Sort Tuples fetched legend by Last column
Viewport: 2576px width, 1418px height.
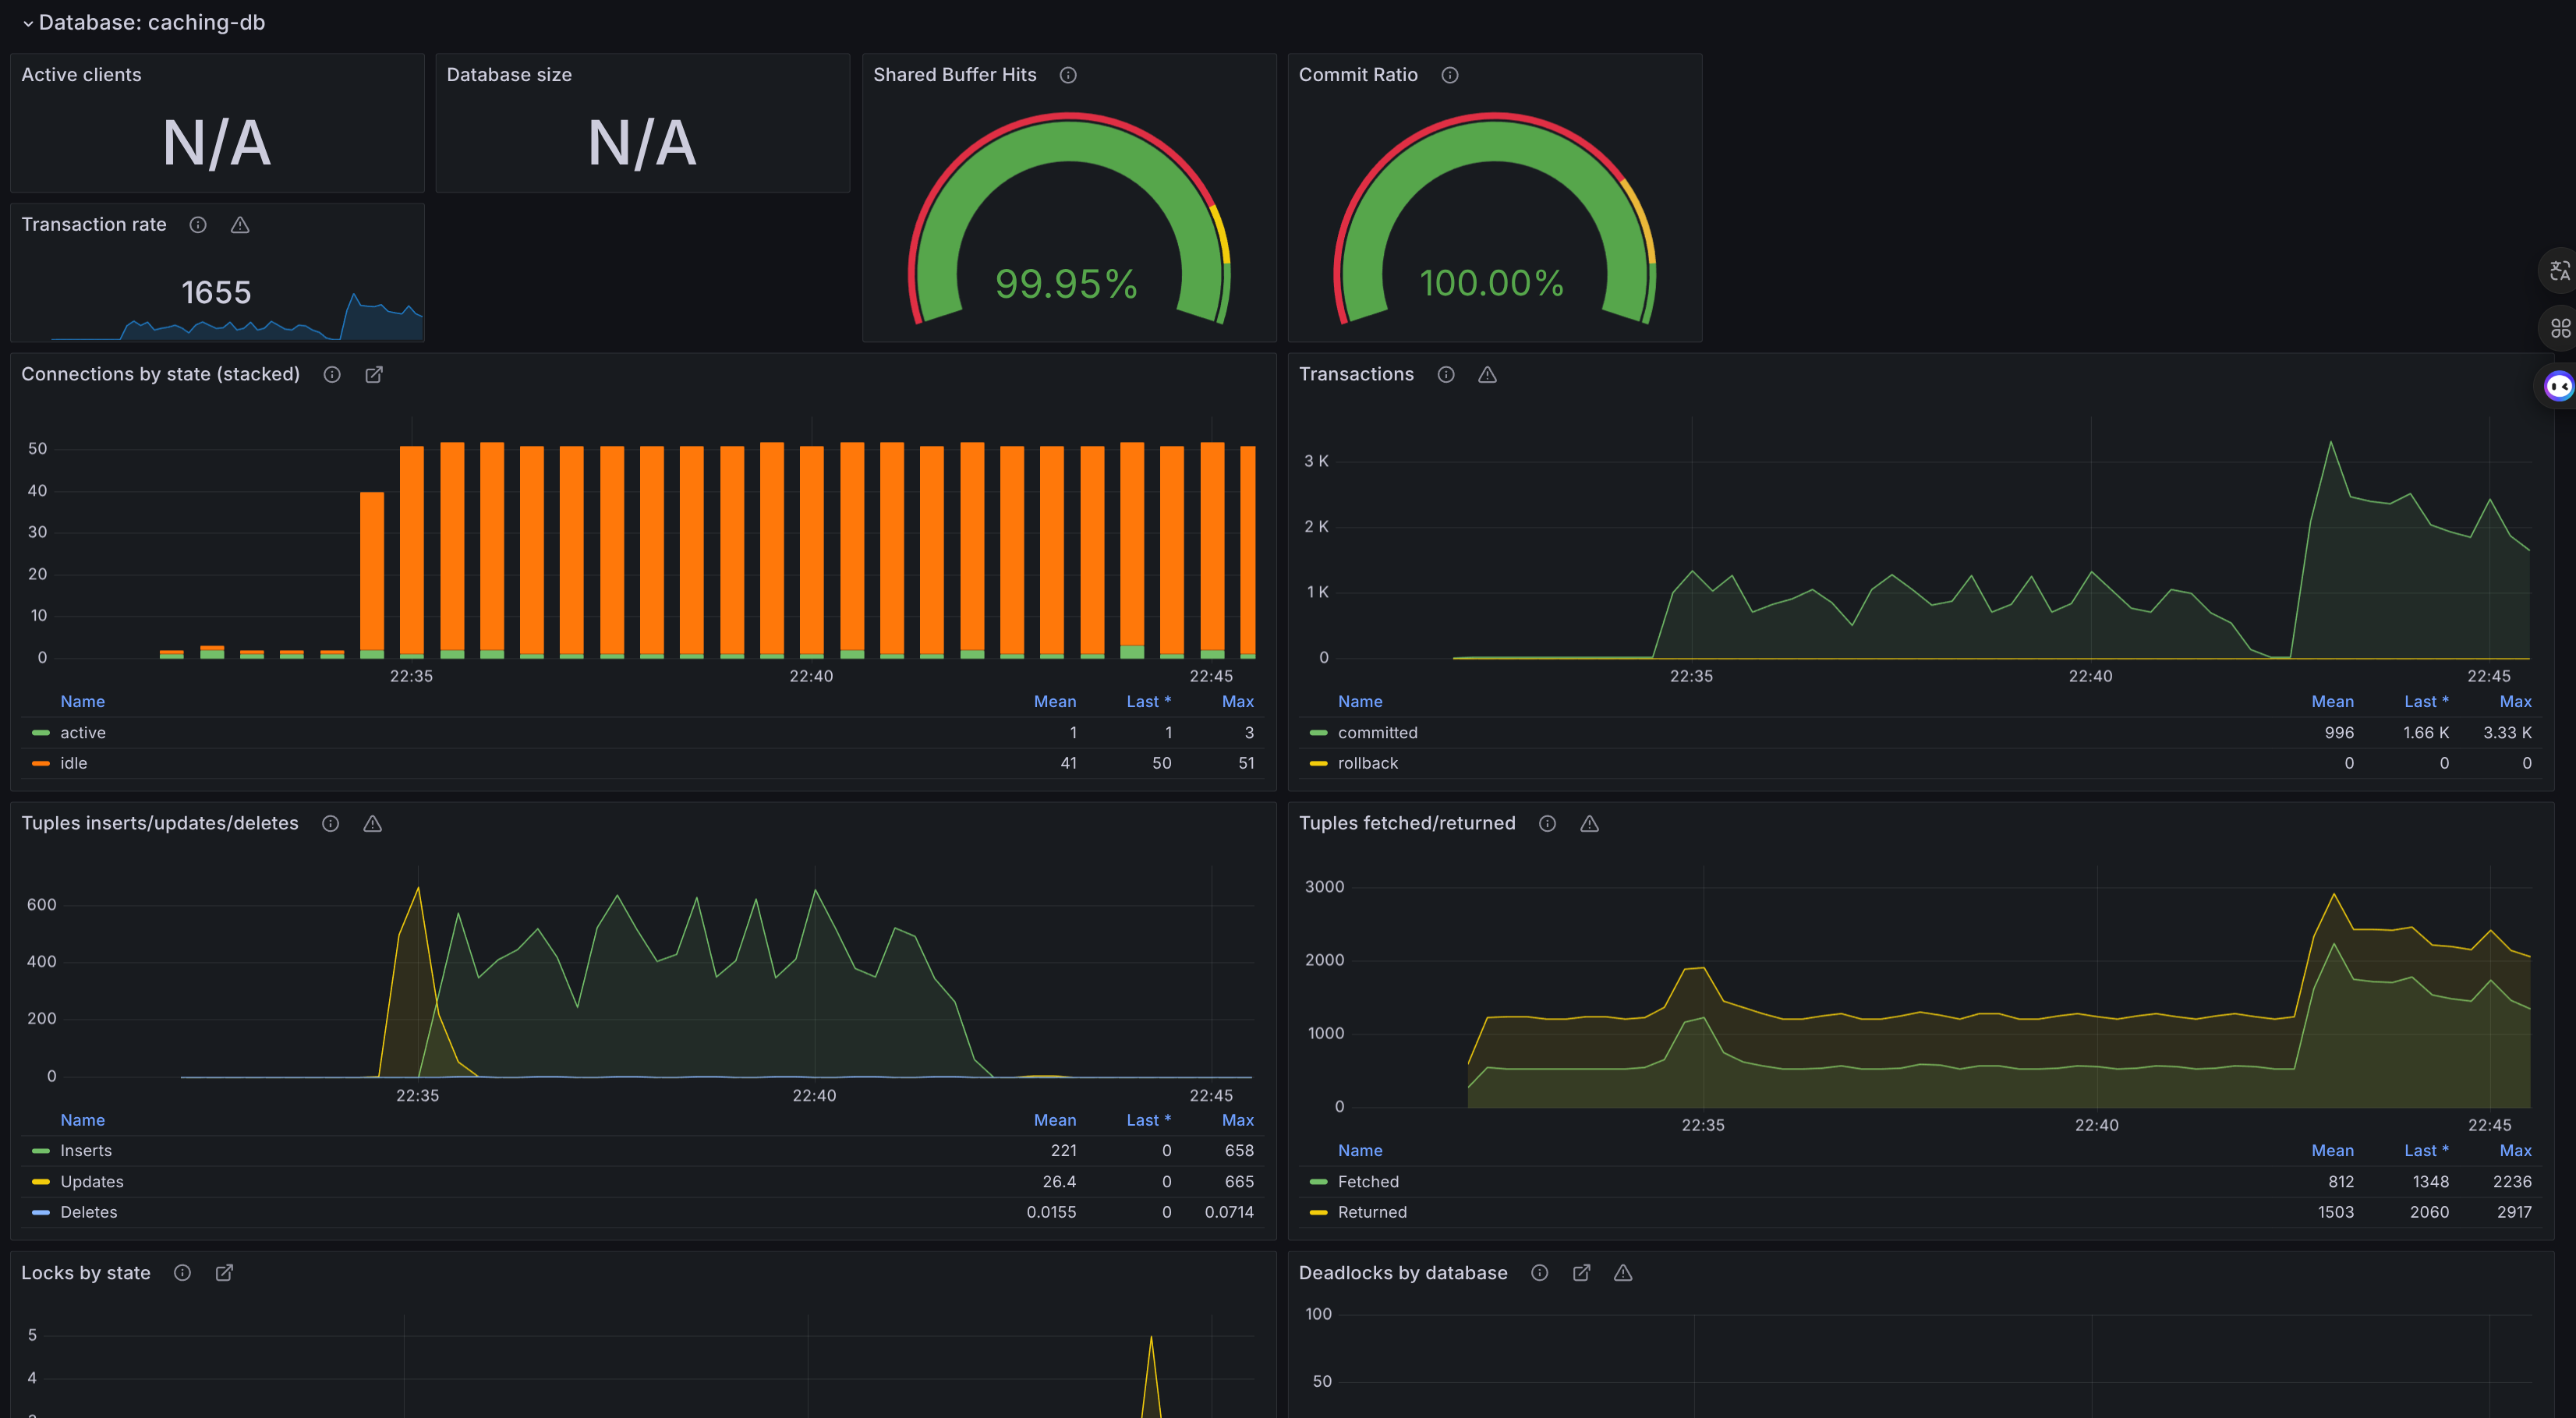pyautogui.click(x=2425, y=1150)
